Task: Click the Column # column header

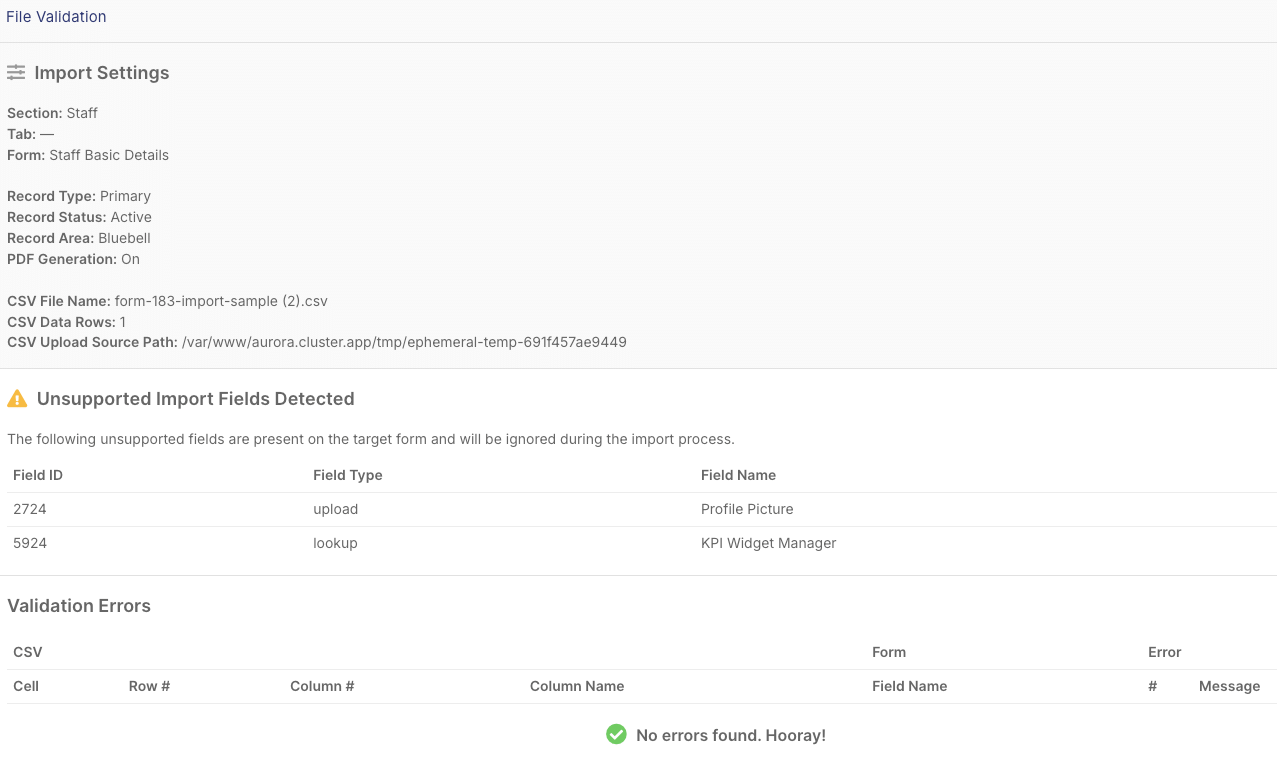Action: coord(322,686)
